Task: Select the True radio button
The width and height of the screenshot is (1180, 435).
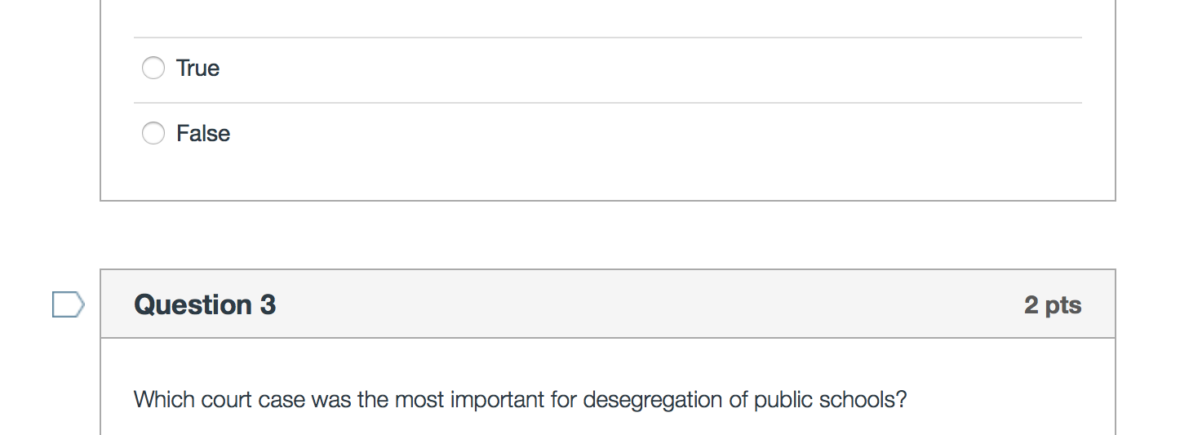Action: point(154,69)
